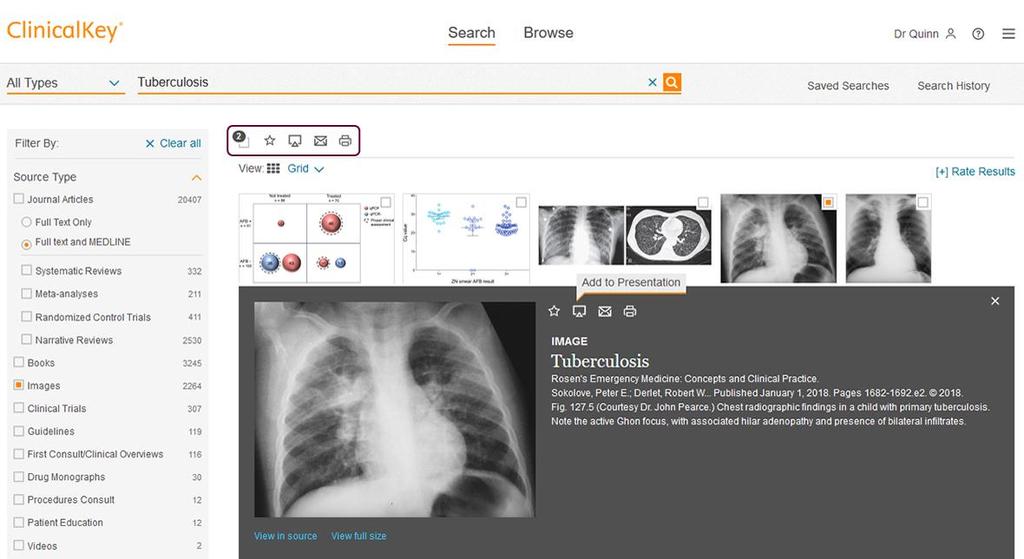Screen dimensions: 1024x559
Task: Check the Meta-analyses filter
Action: pos(27,293)
